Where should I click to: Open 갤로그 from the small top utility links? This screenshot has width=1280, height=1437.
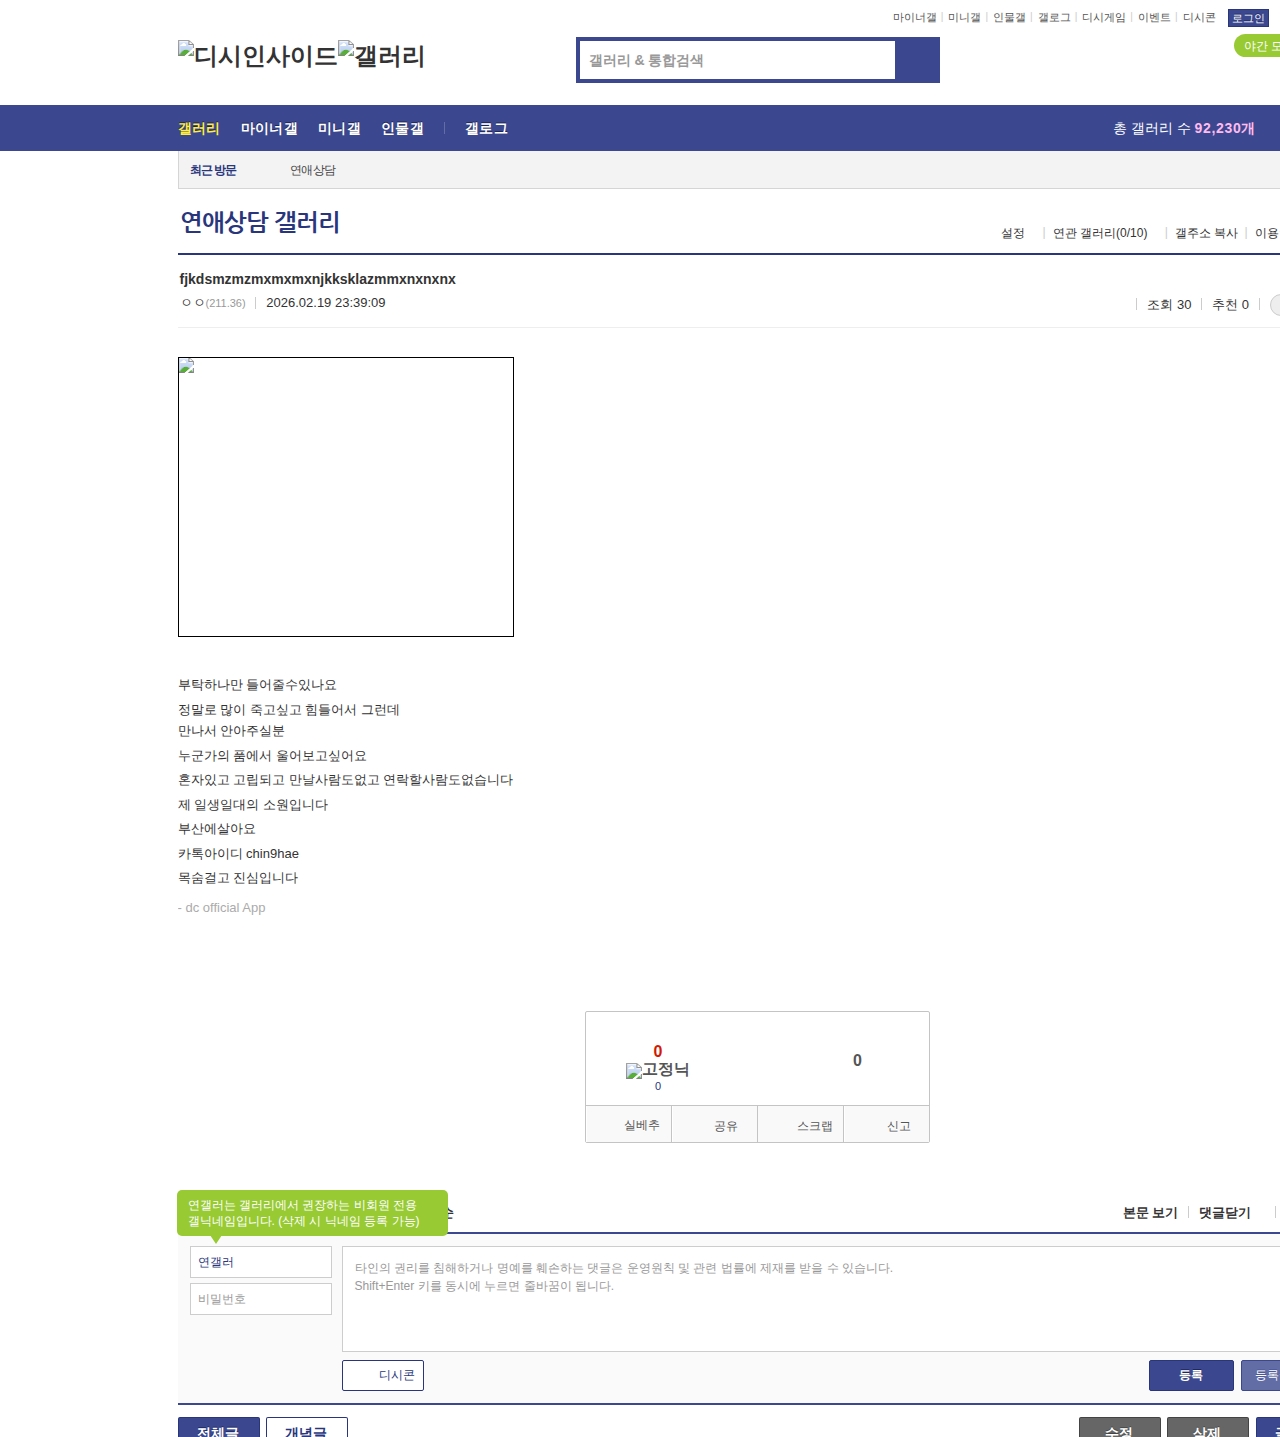[1054, 18]
